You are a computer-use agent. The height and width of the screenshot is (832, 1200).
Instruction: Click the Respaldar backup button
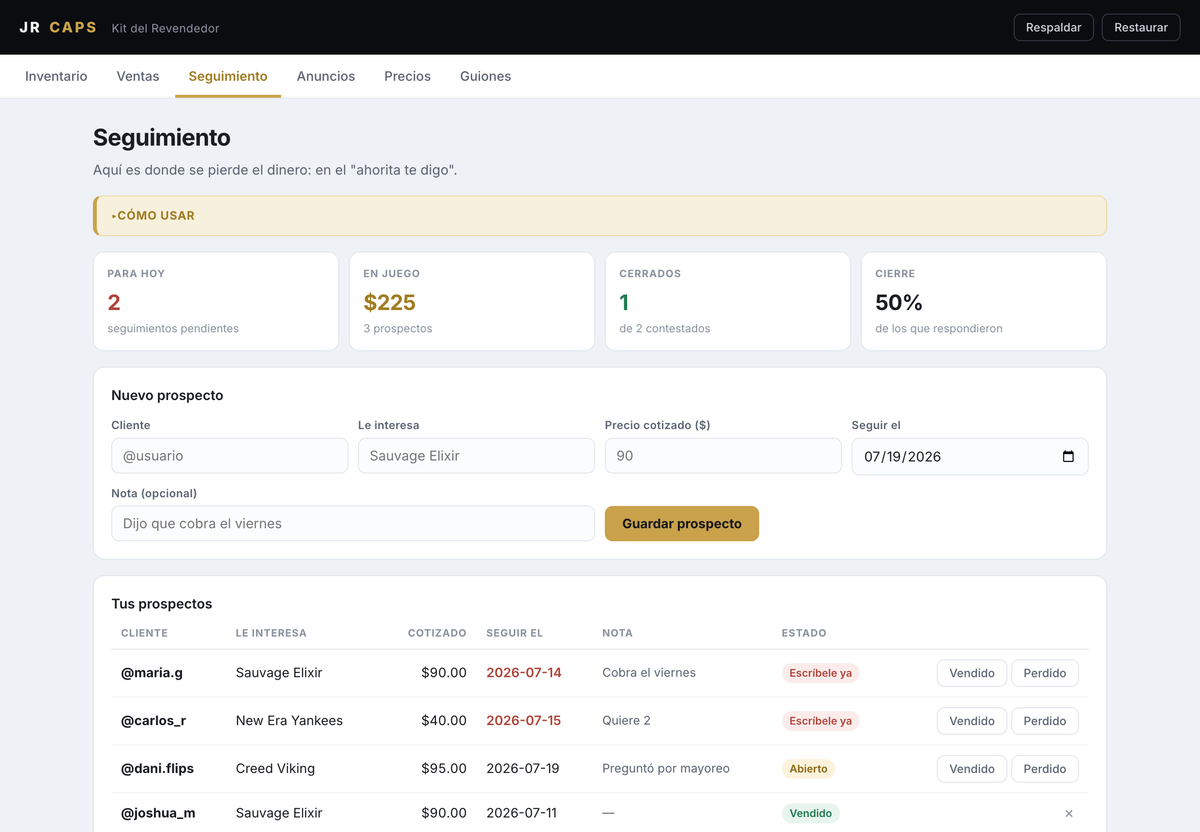[x=1054, y=27]
